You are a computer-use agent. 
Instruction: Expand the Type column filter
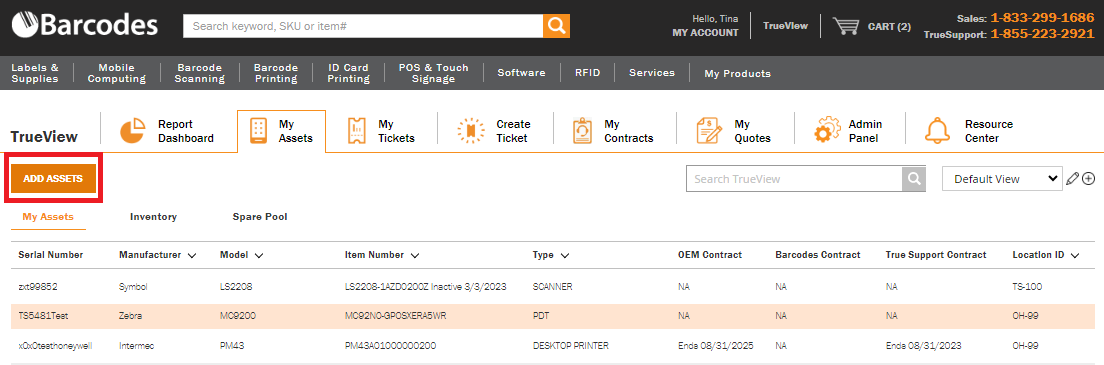565,255
